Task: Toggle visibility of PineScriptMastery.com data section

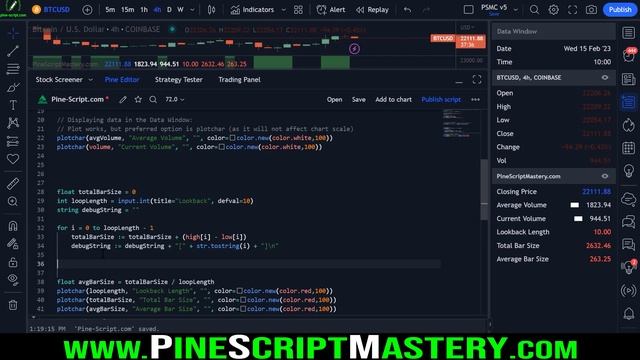Action: tap(605, 176)
